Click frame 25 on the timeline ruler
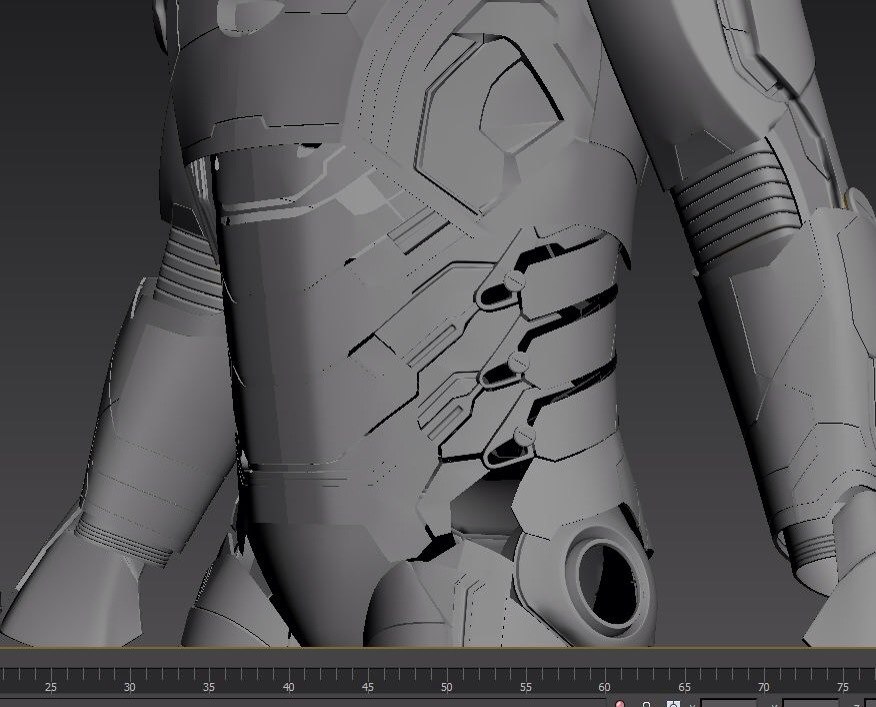Viewport: 876px width, 707px height. [51, 687]
